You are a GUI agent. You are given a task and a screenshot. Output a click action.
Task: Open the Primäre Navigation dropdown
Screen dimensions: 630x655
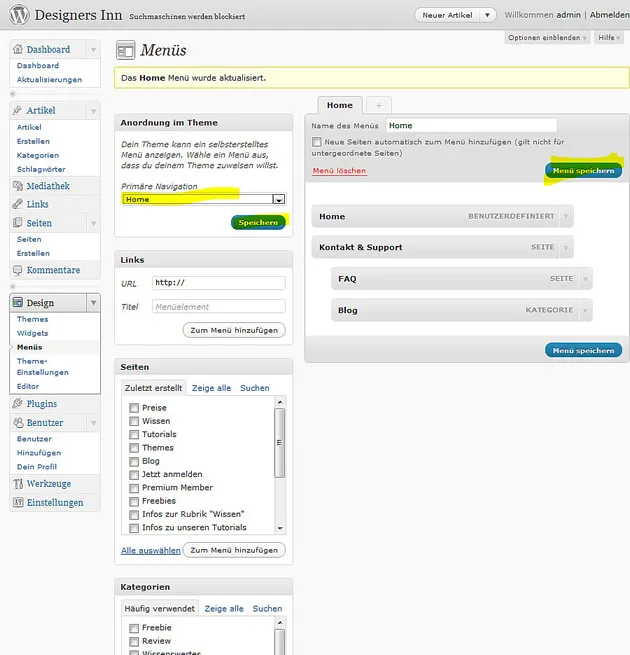[x=204, y=199]
